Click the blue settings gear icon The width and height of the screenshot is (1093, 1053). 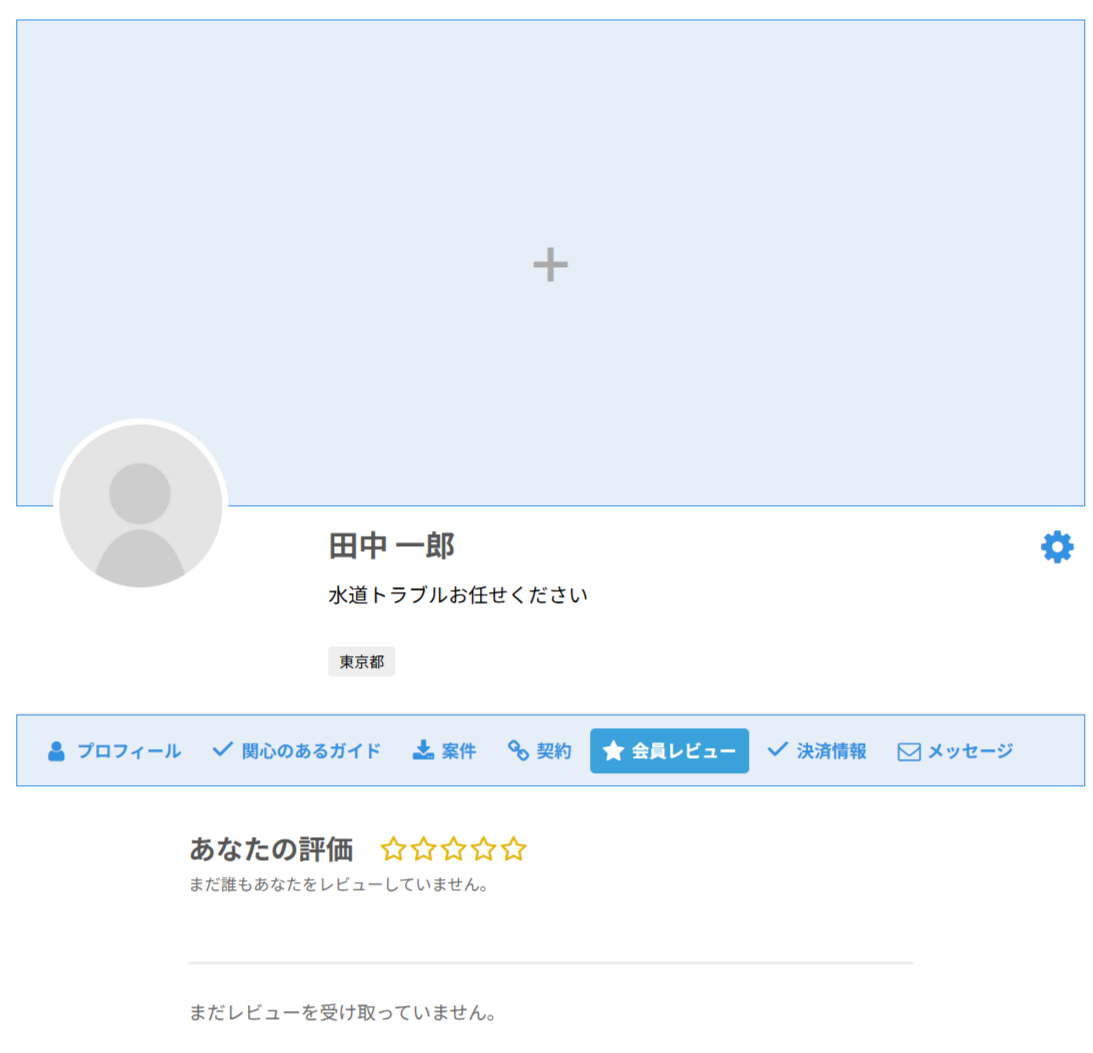point(1057,547)
